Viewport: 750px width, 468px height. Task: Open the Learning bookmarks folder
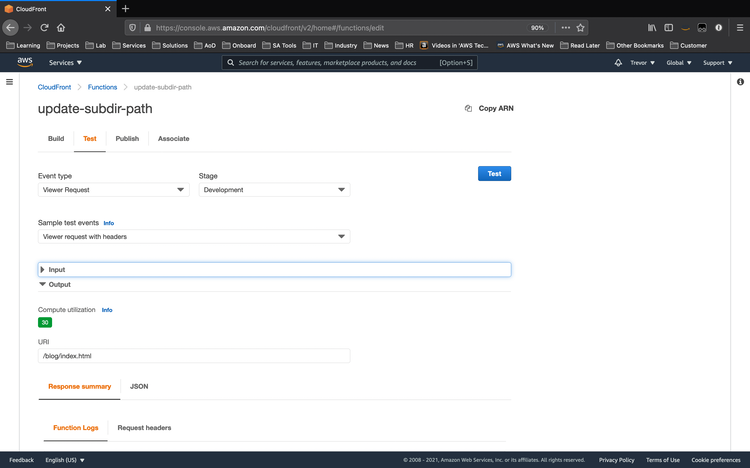pyautogui.click(x=23, y=45)
